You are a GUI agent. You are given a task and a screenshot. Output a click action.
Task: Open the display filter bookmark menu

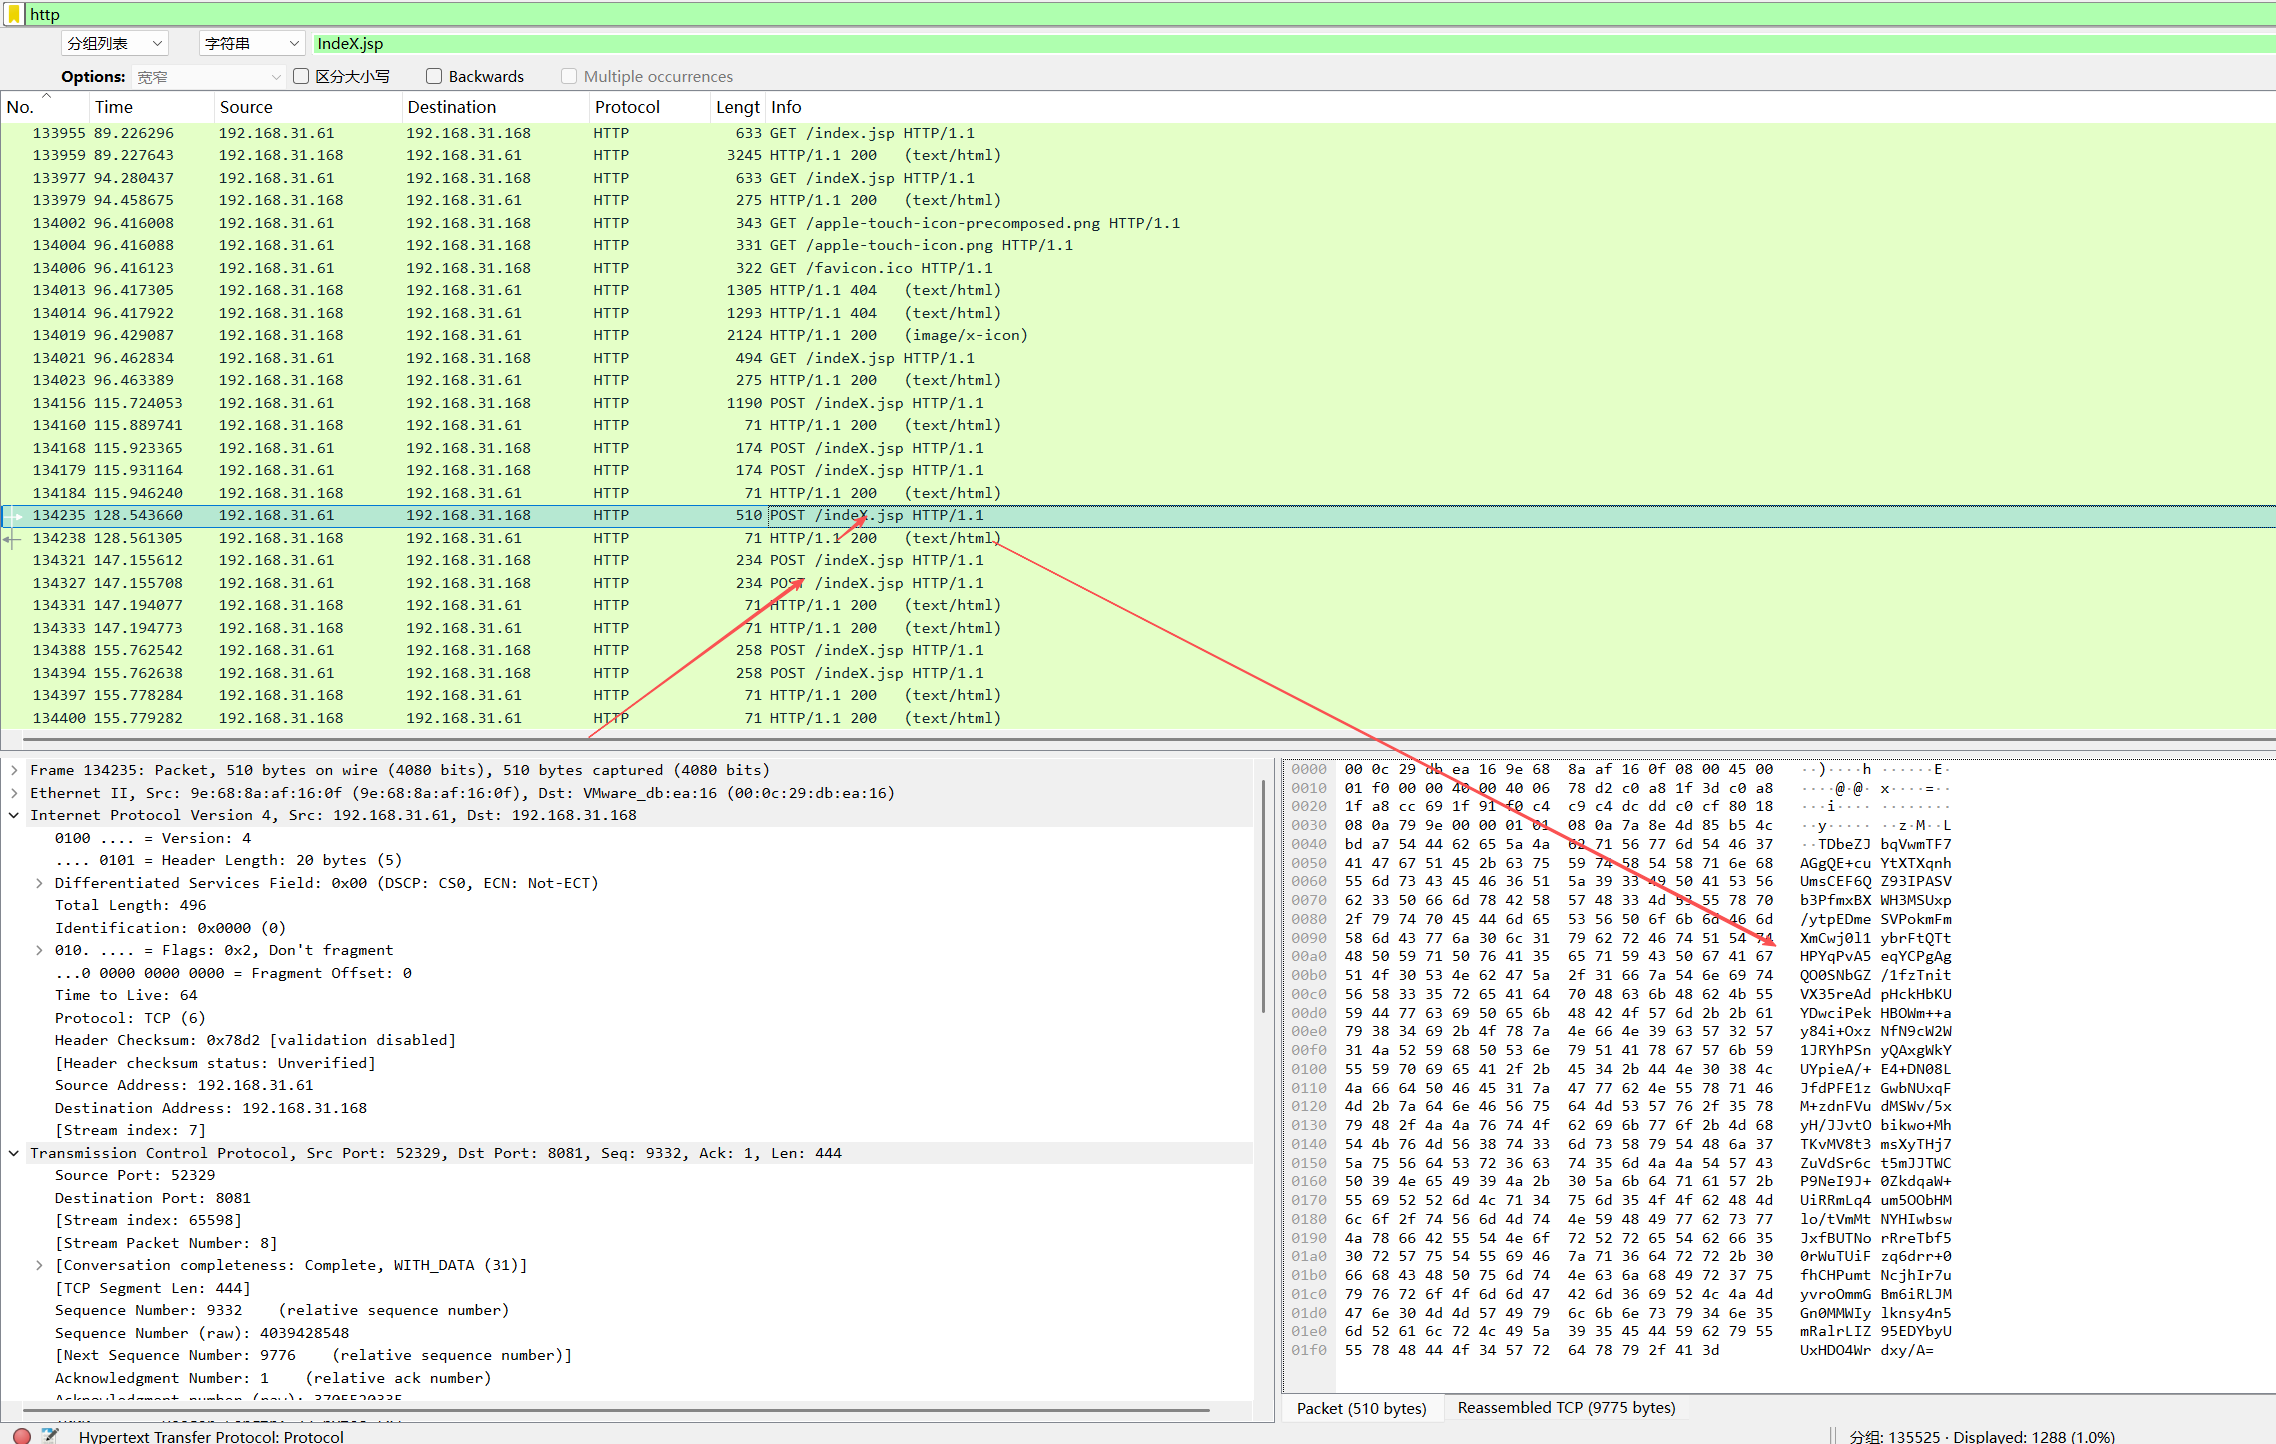14,14
